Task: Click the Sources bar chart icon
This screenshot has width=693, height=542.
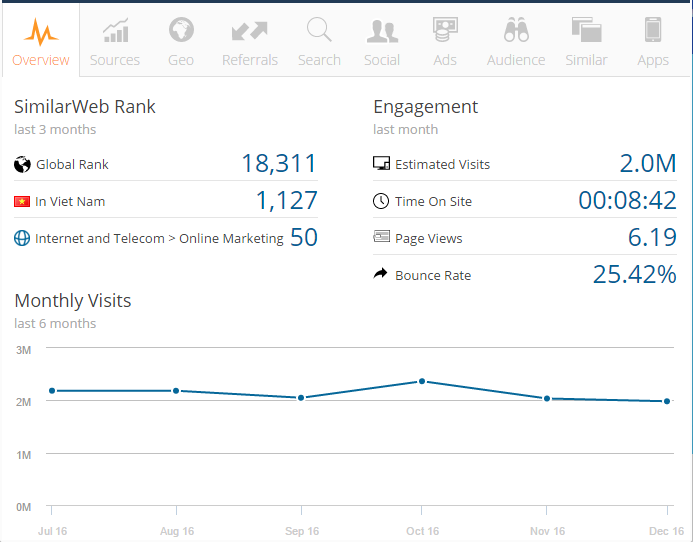Action: click(116, 30)
